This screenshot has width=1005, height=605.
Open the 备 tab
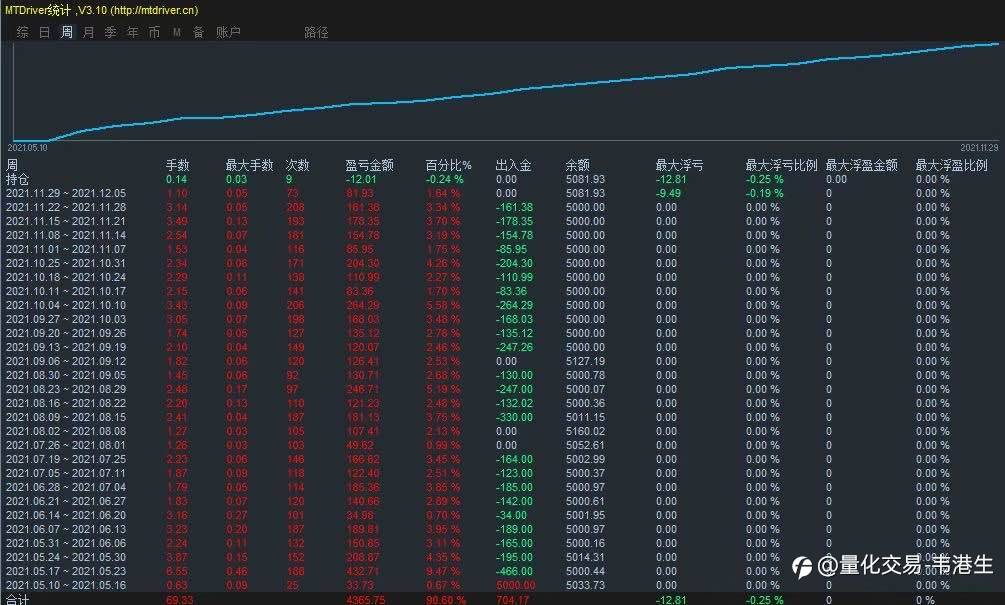coord(198,32)
